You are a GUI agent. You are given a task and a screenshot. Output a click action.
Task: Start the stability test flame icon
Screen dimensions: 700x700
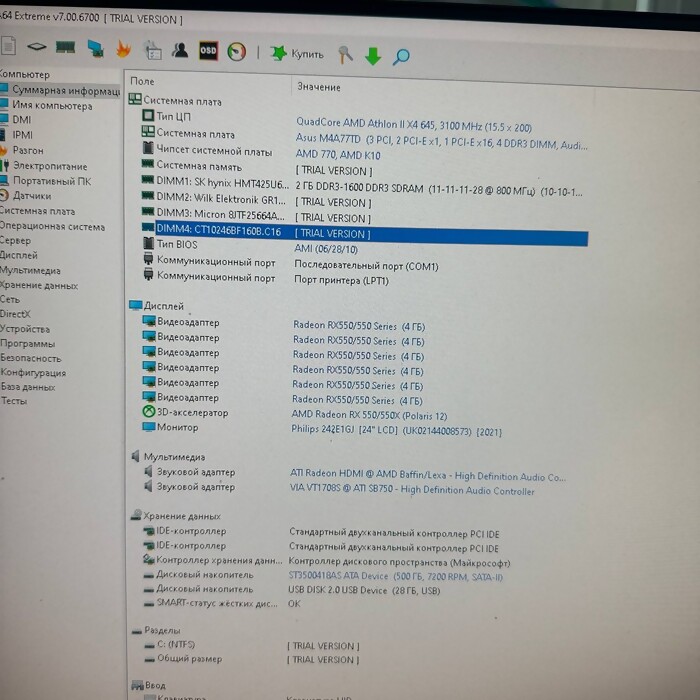click(124, 49)
